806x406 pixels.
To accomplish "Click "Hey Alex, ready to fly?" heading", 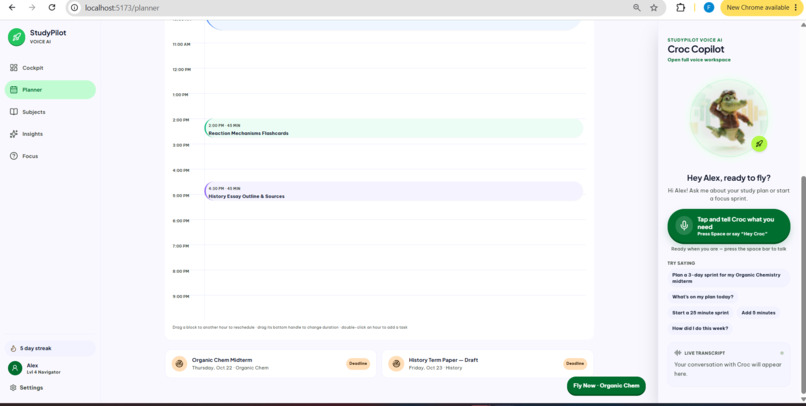I will [x=728, y=178].
